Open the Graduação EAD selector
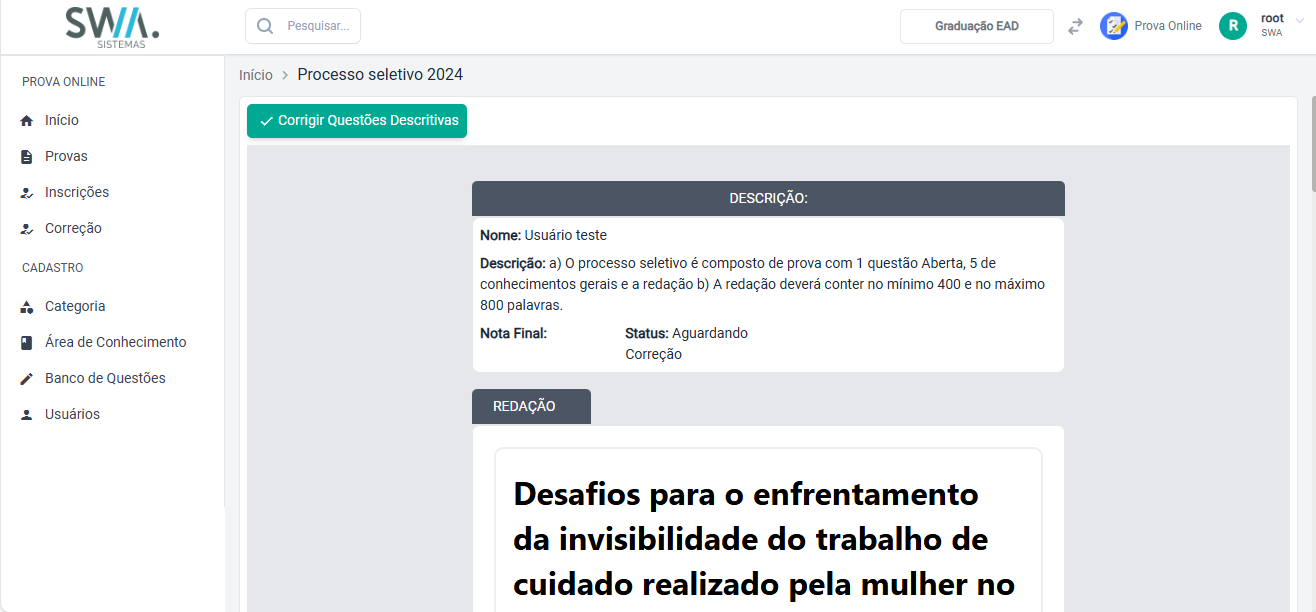 tap(977, 27)
